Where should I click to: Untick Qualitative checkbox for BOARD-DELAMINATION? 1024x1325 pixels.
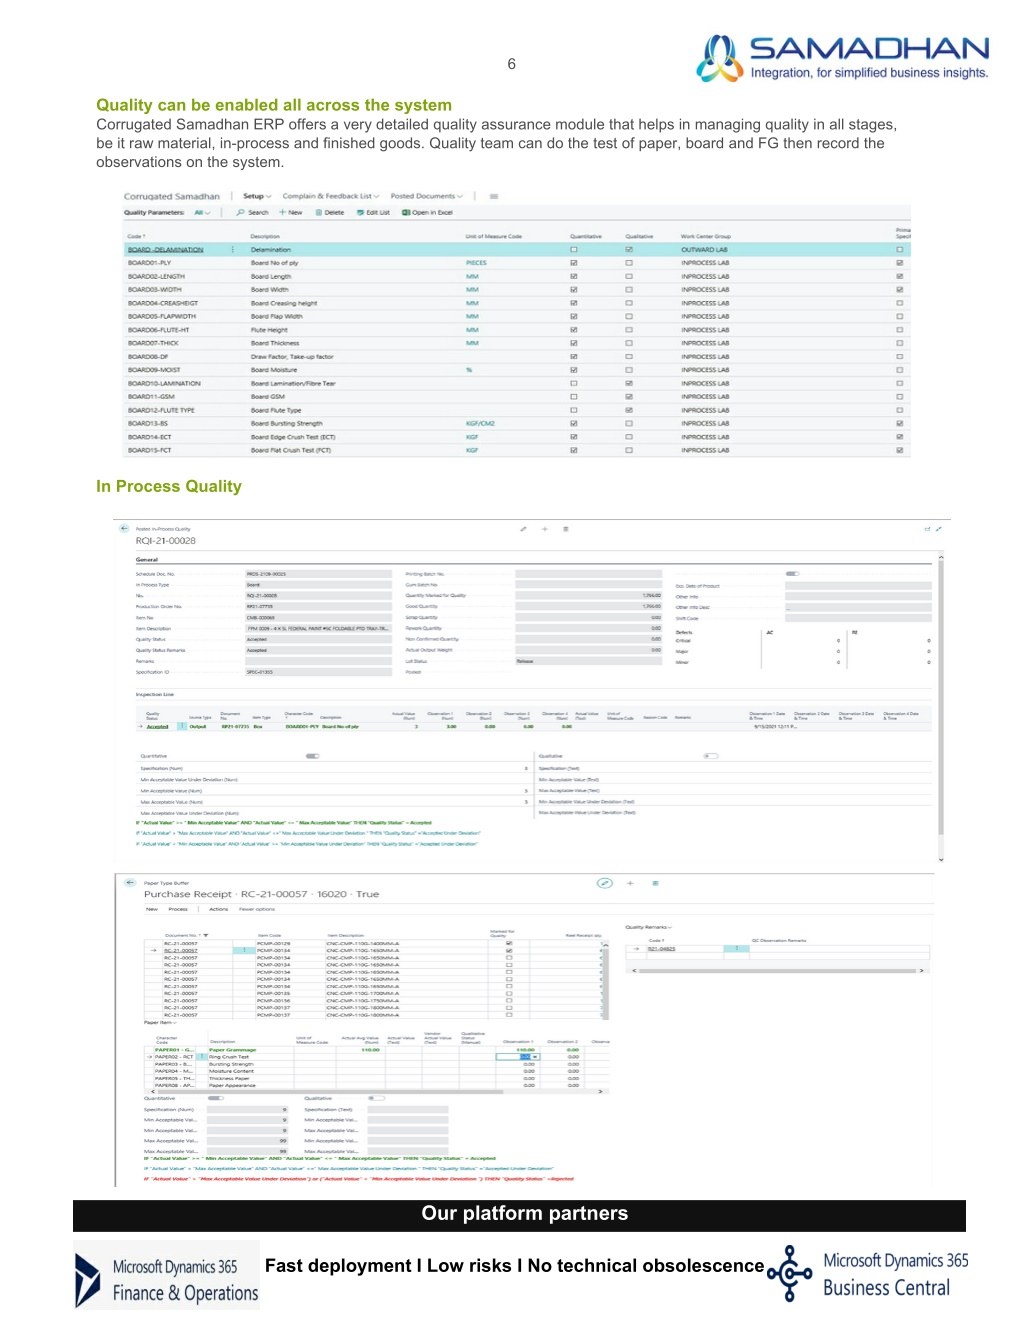629,250
